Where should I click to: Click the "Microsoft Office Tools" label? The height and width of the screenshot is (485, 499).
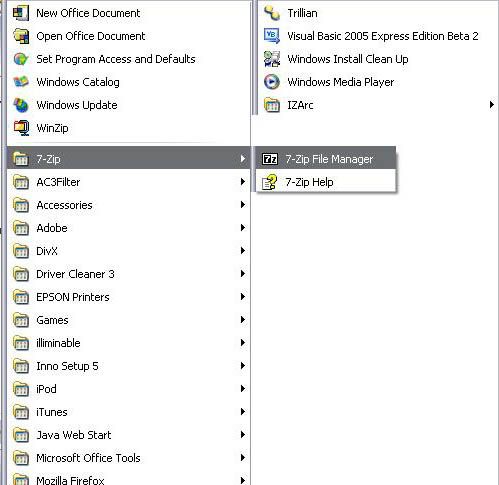[x=88, y=458]
